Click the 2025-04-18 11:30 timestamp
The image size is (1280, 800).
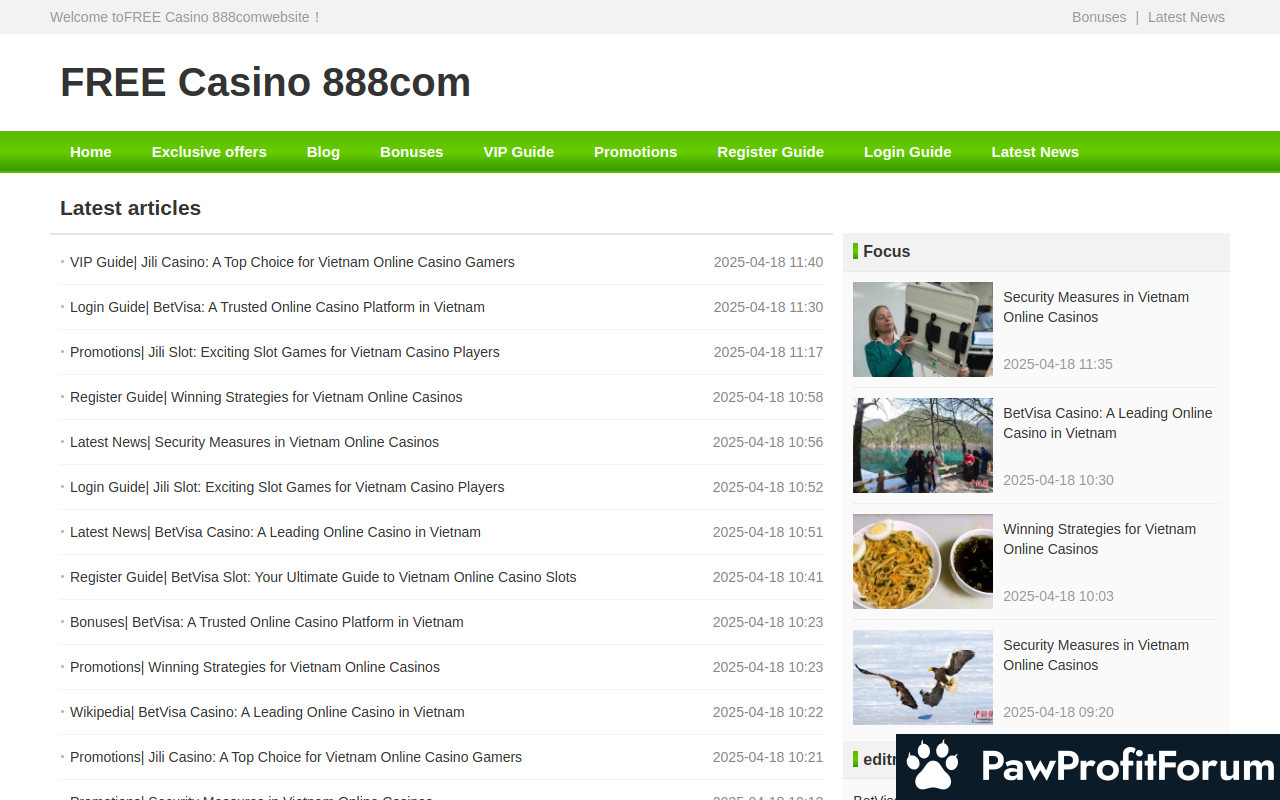coord(768,307)
